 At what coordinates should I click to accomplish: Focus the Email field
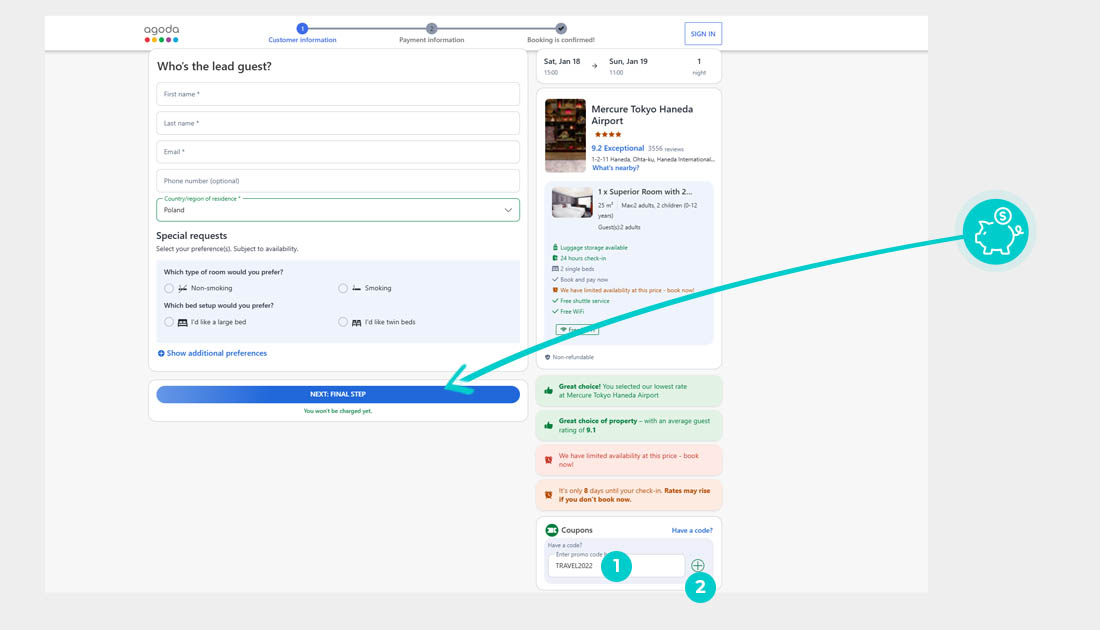coord(338,152)
